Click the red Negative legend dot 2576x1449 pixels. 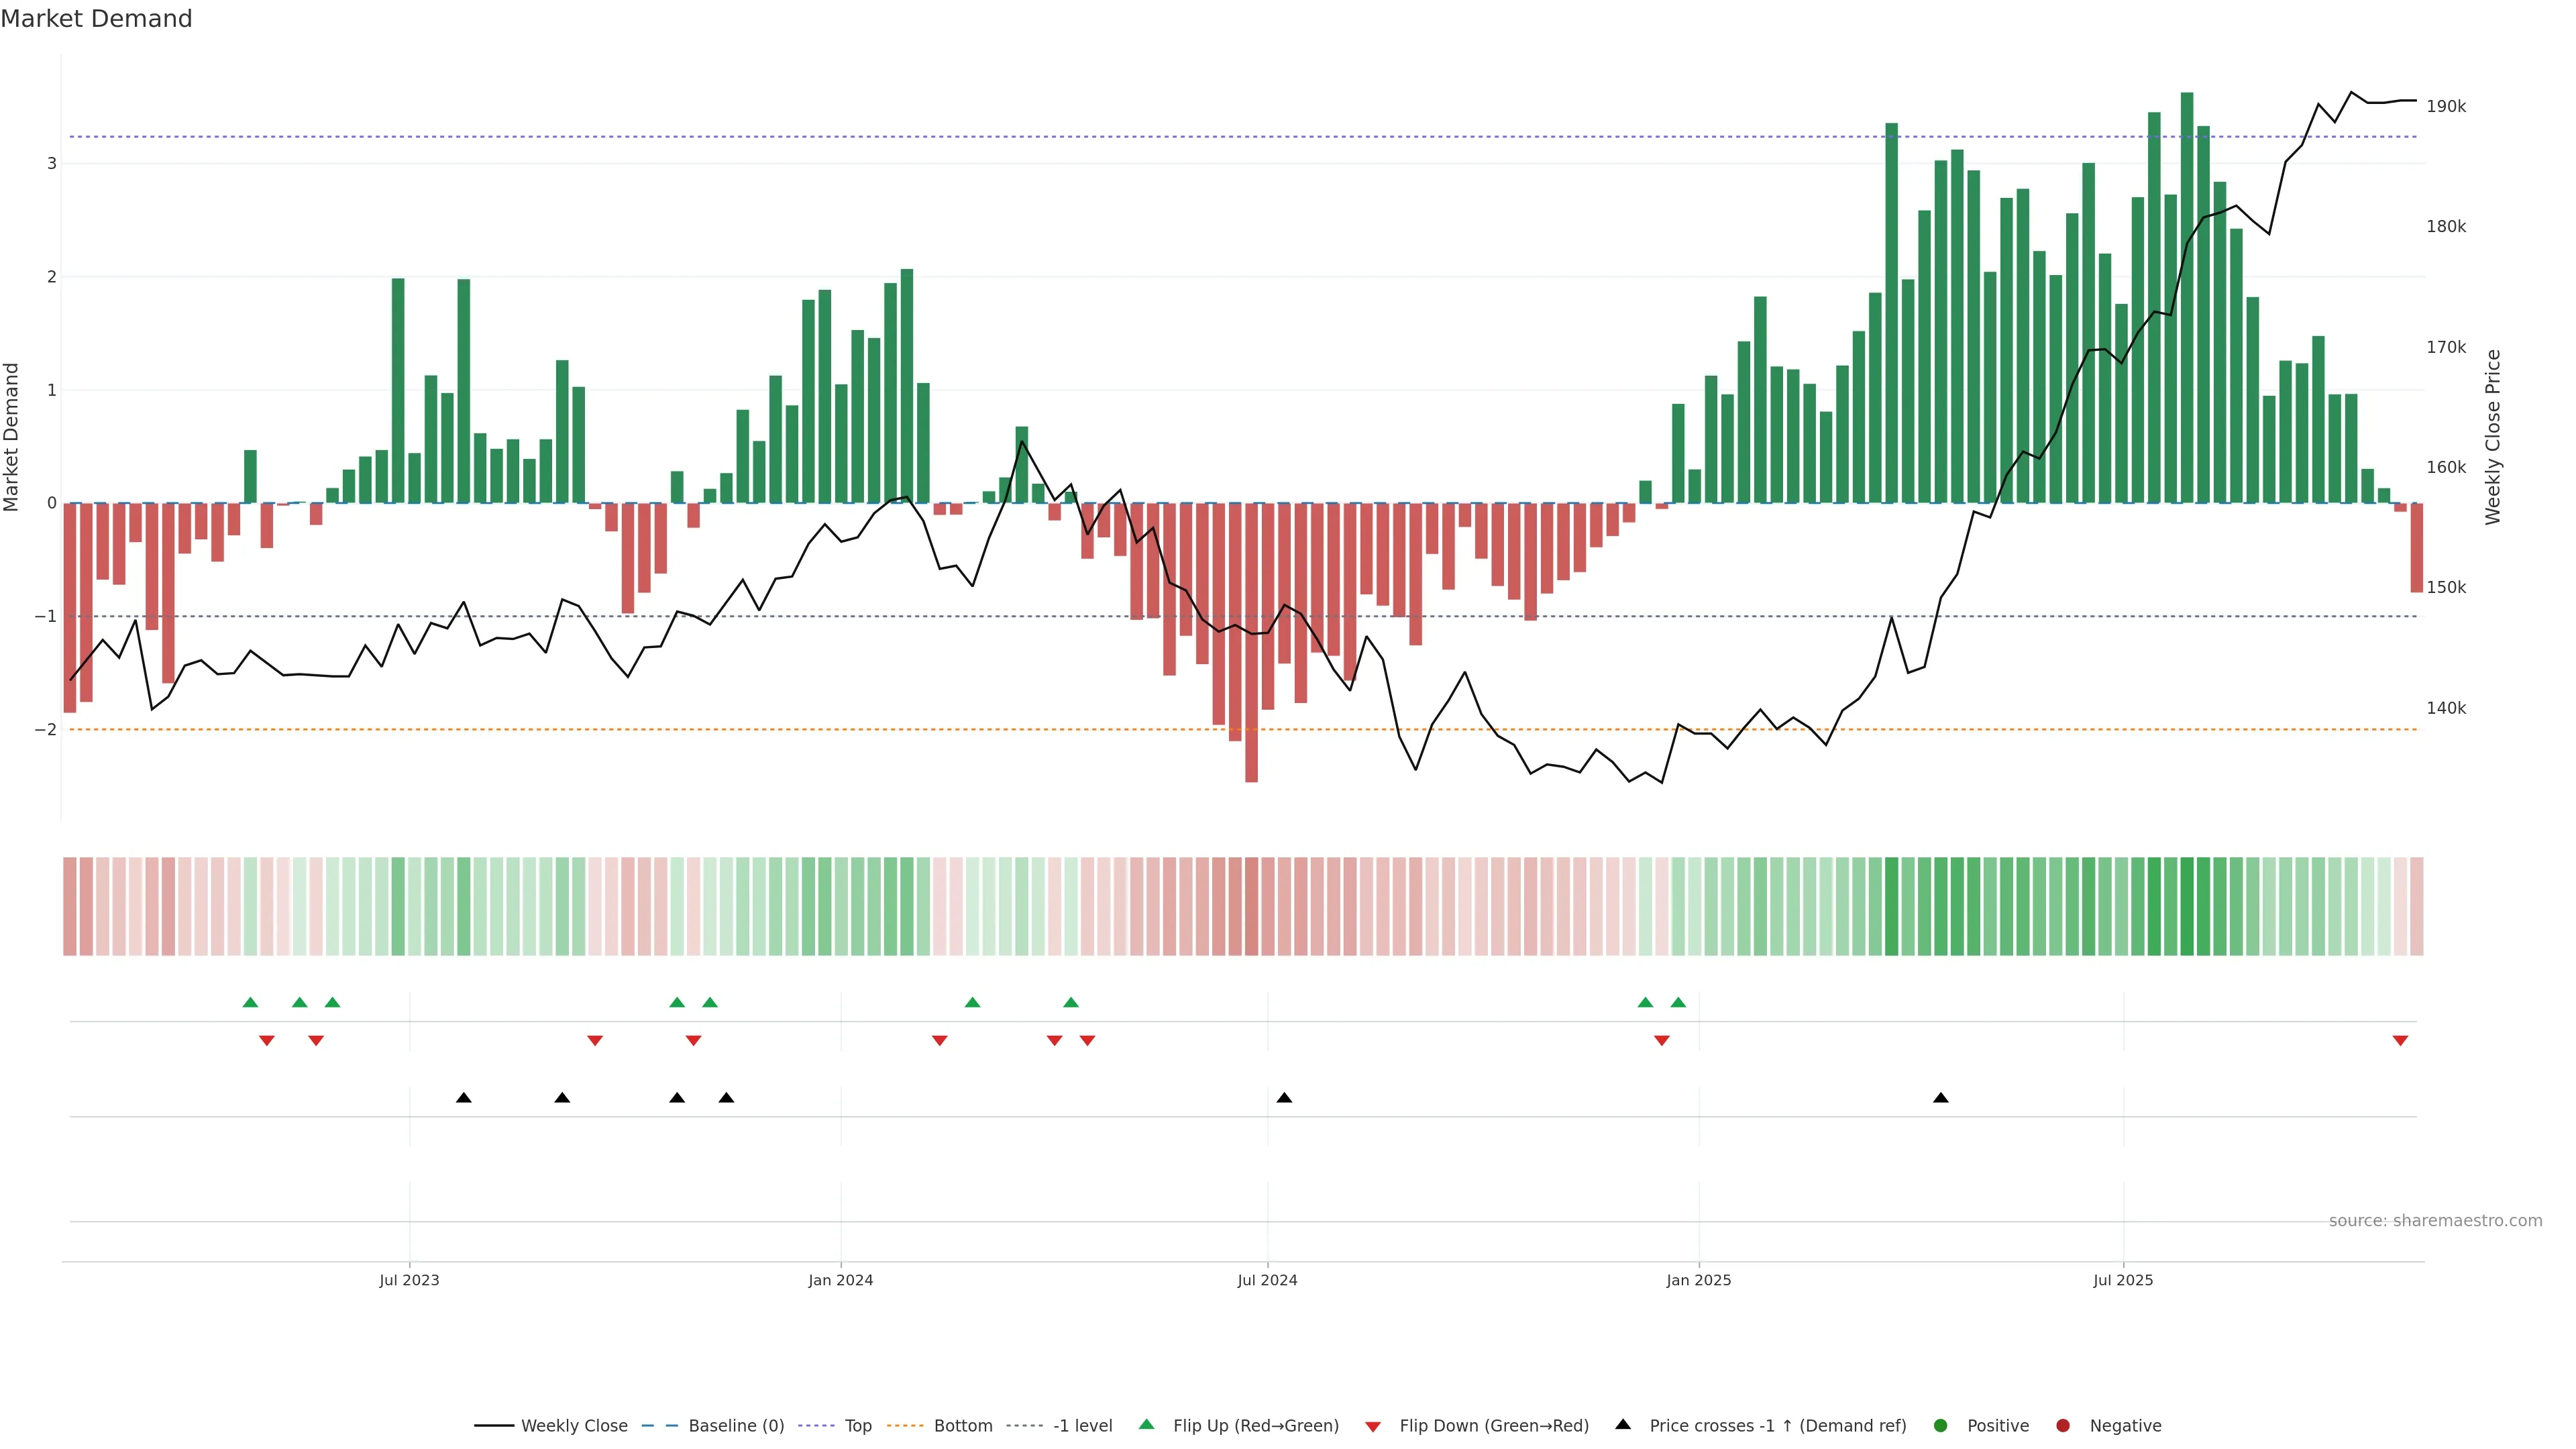click(x=2063, y=1425)
